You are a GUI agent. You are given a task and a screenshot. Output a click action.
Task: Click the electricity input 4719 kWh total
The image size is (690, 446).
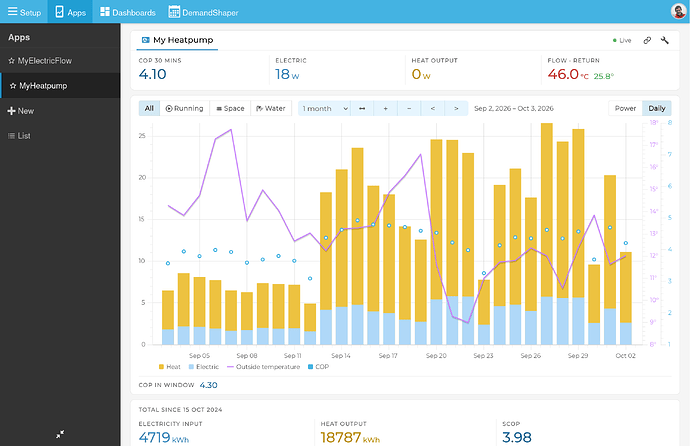[164, 437]
